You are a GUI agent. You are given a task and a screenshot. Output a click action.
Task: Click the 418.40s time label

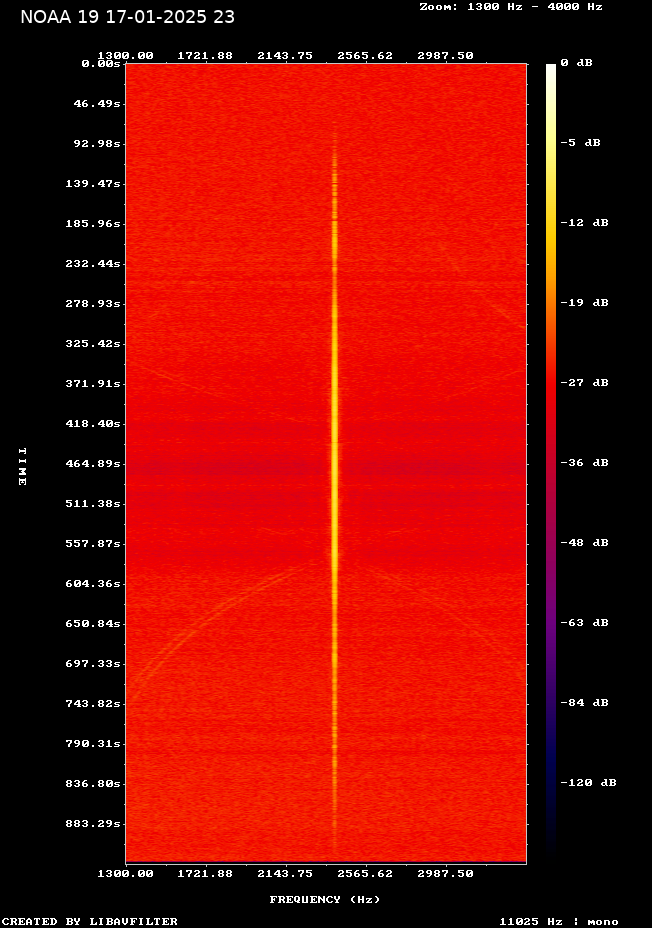93,424
